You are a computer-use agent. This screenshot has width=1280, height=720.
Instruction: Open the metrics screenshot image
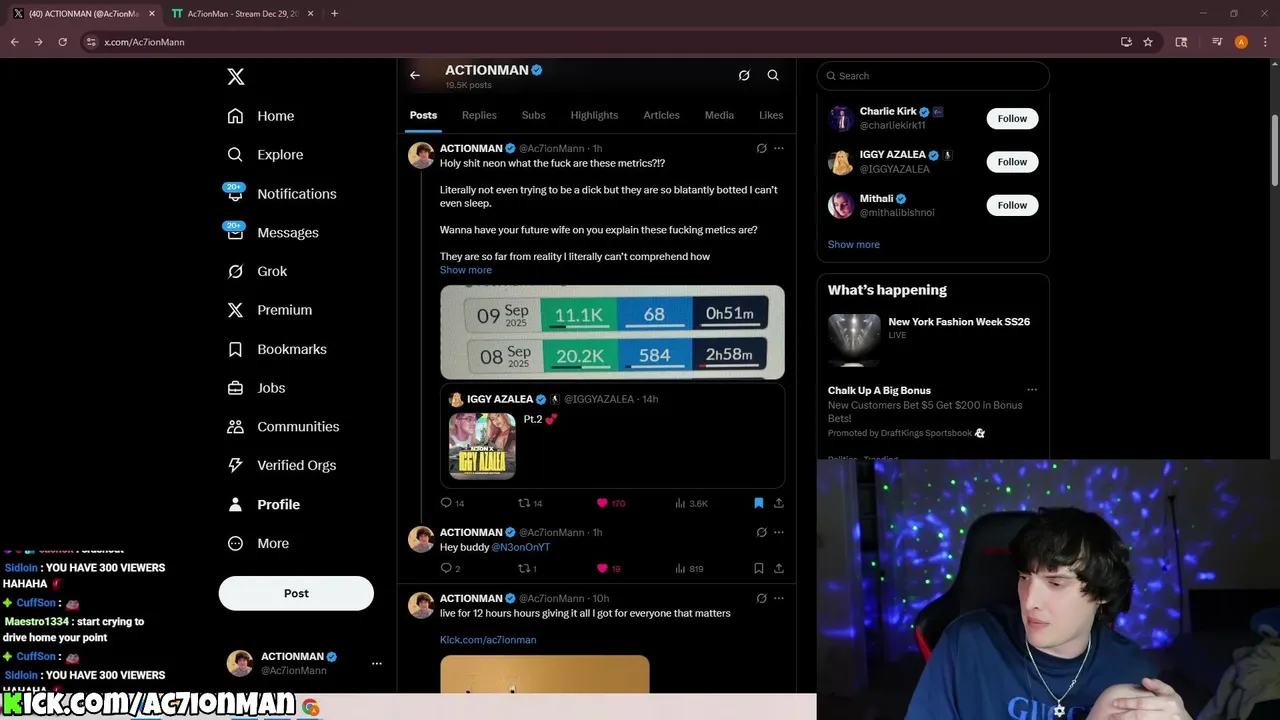click(612, 333)
